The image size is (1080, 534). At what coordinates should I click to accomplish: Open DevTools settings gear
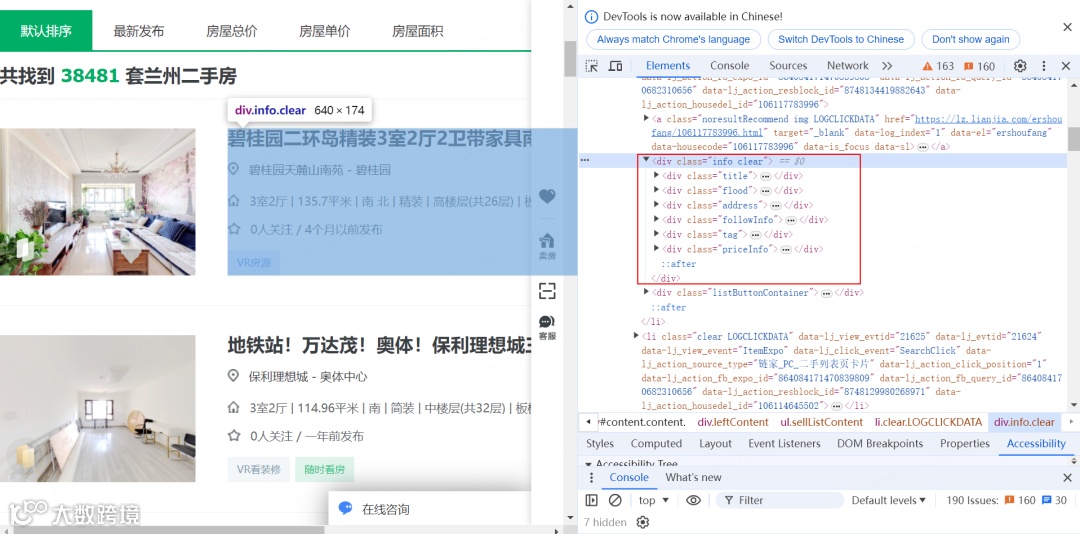[1020, 66]
